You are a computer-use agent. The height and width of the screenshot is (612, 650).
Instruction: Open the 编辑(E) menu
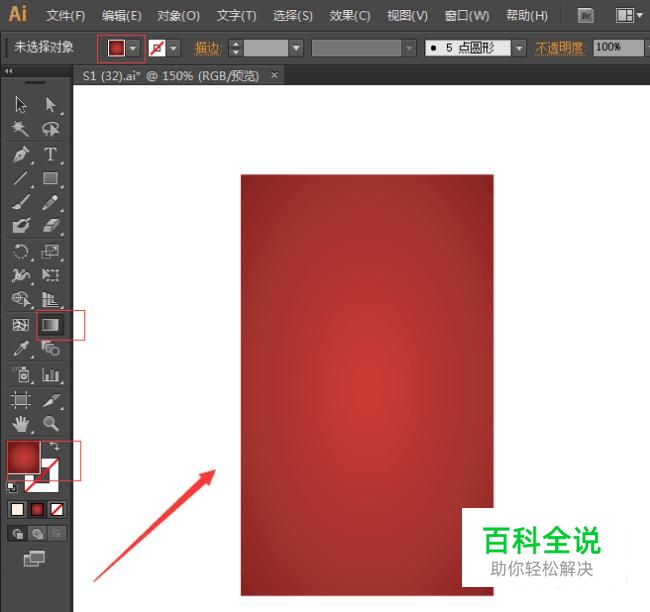[x=121, y=16]
